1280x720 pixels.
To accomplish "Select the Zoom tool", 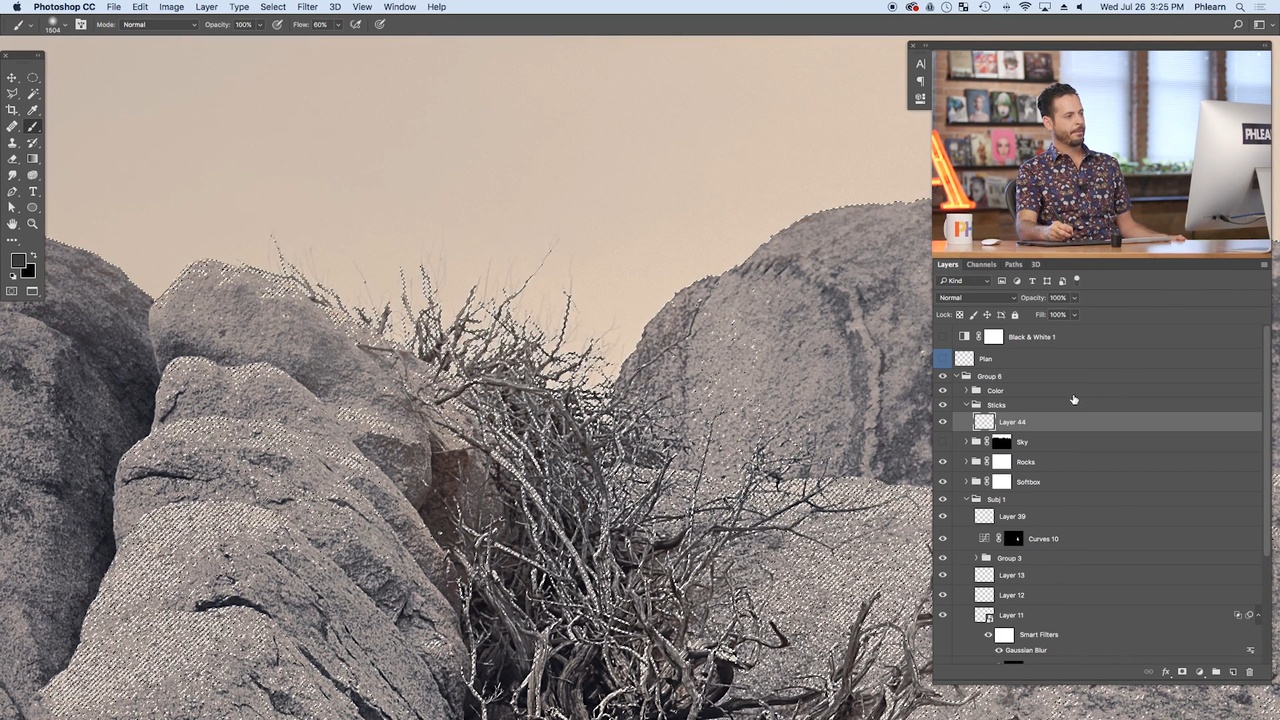I will click(32, 224).
